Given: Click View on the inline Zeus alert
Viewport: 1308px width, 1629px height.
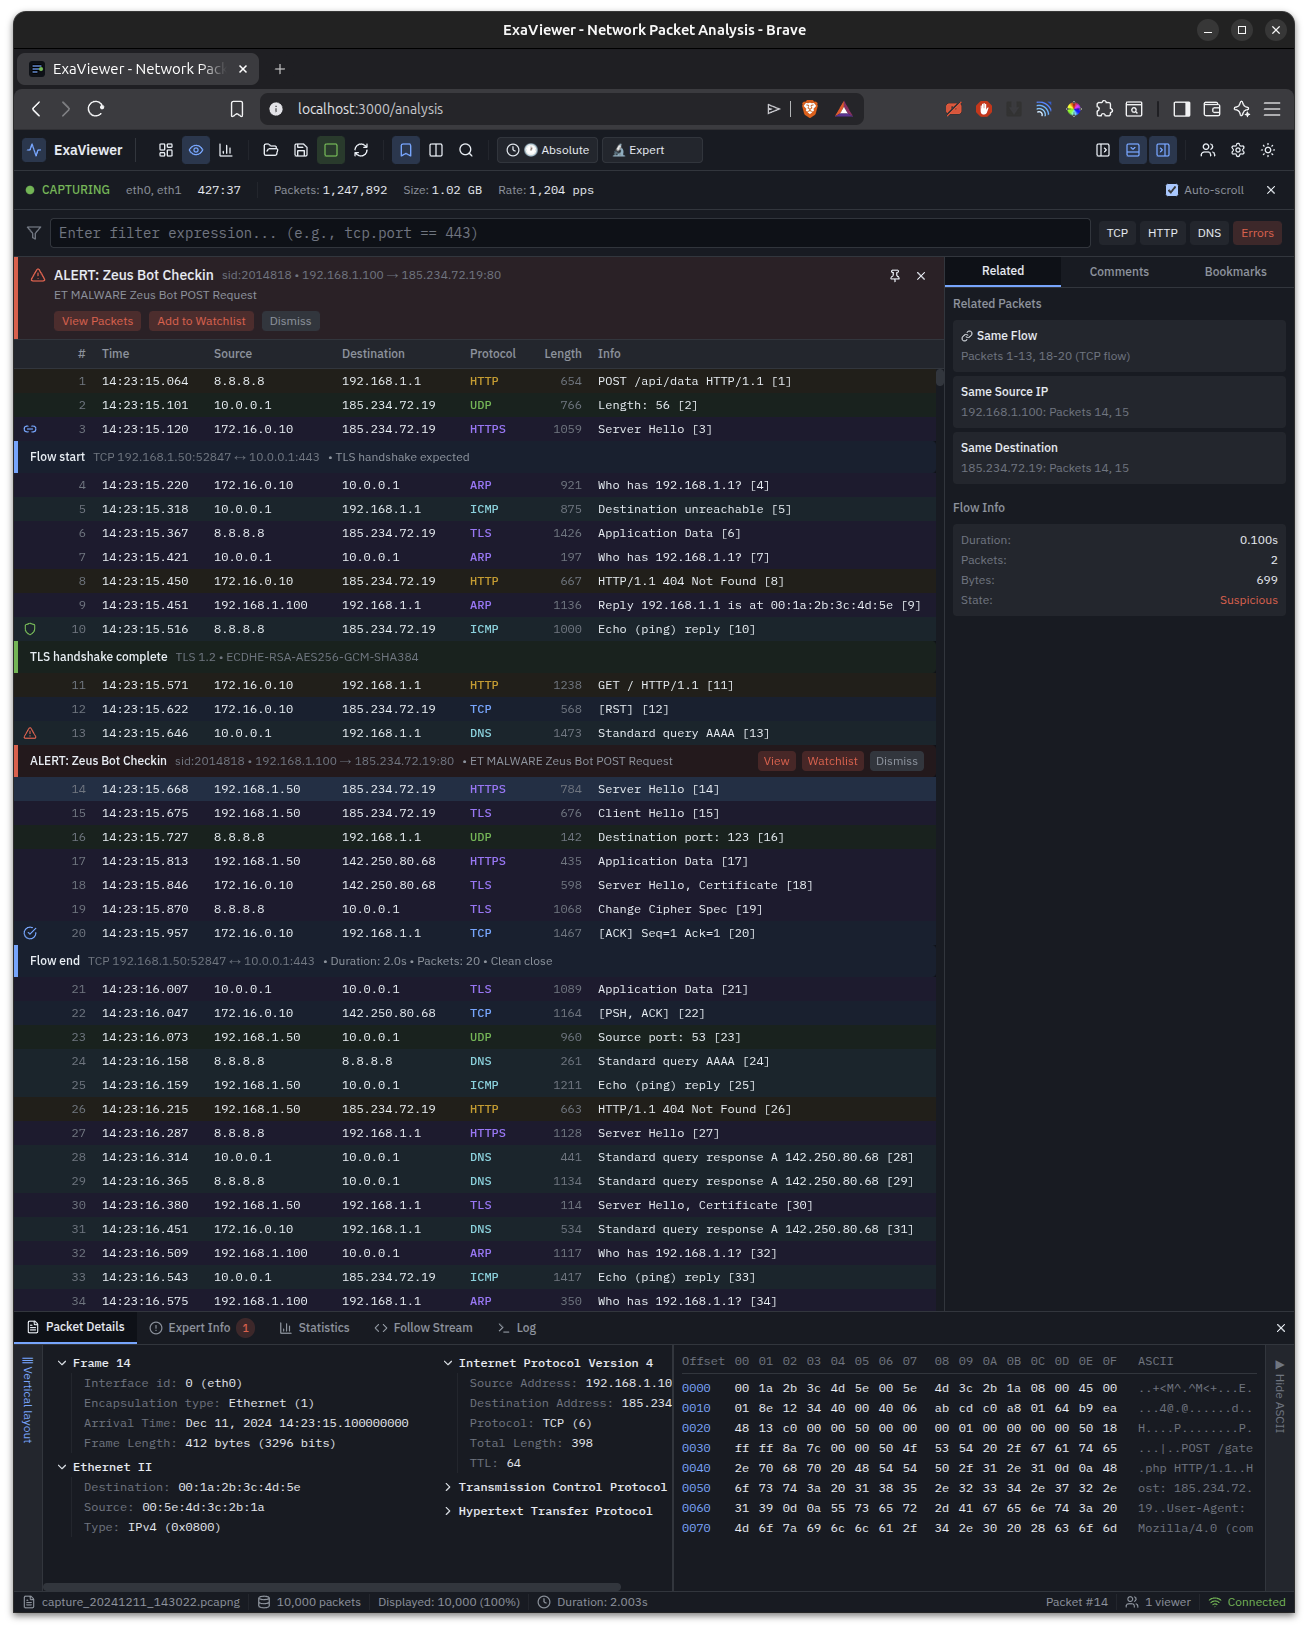Looking at the screenshot, I should pyautogui.click(x=776, y=761).
